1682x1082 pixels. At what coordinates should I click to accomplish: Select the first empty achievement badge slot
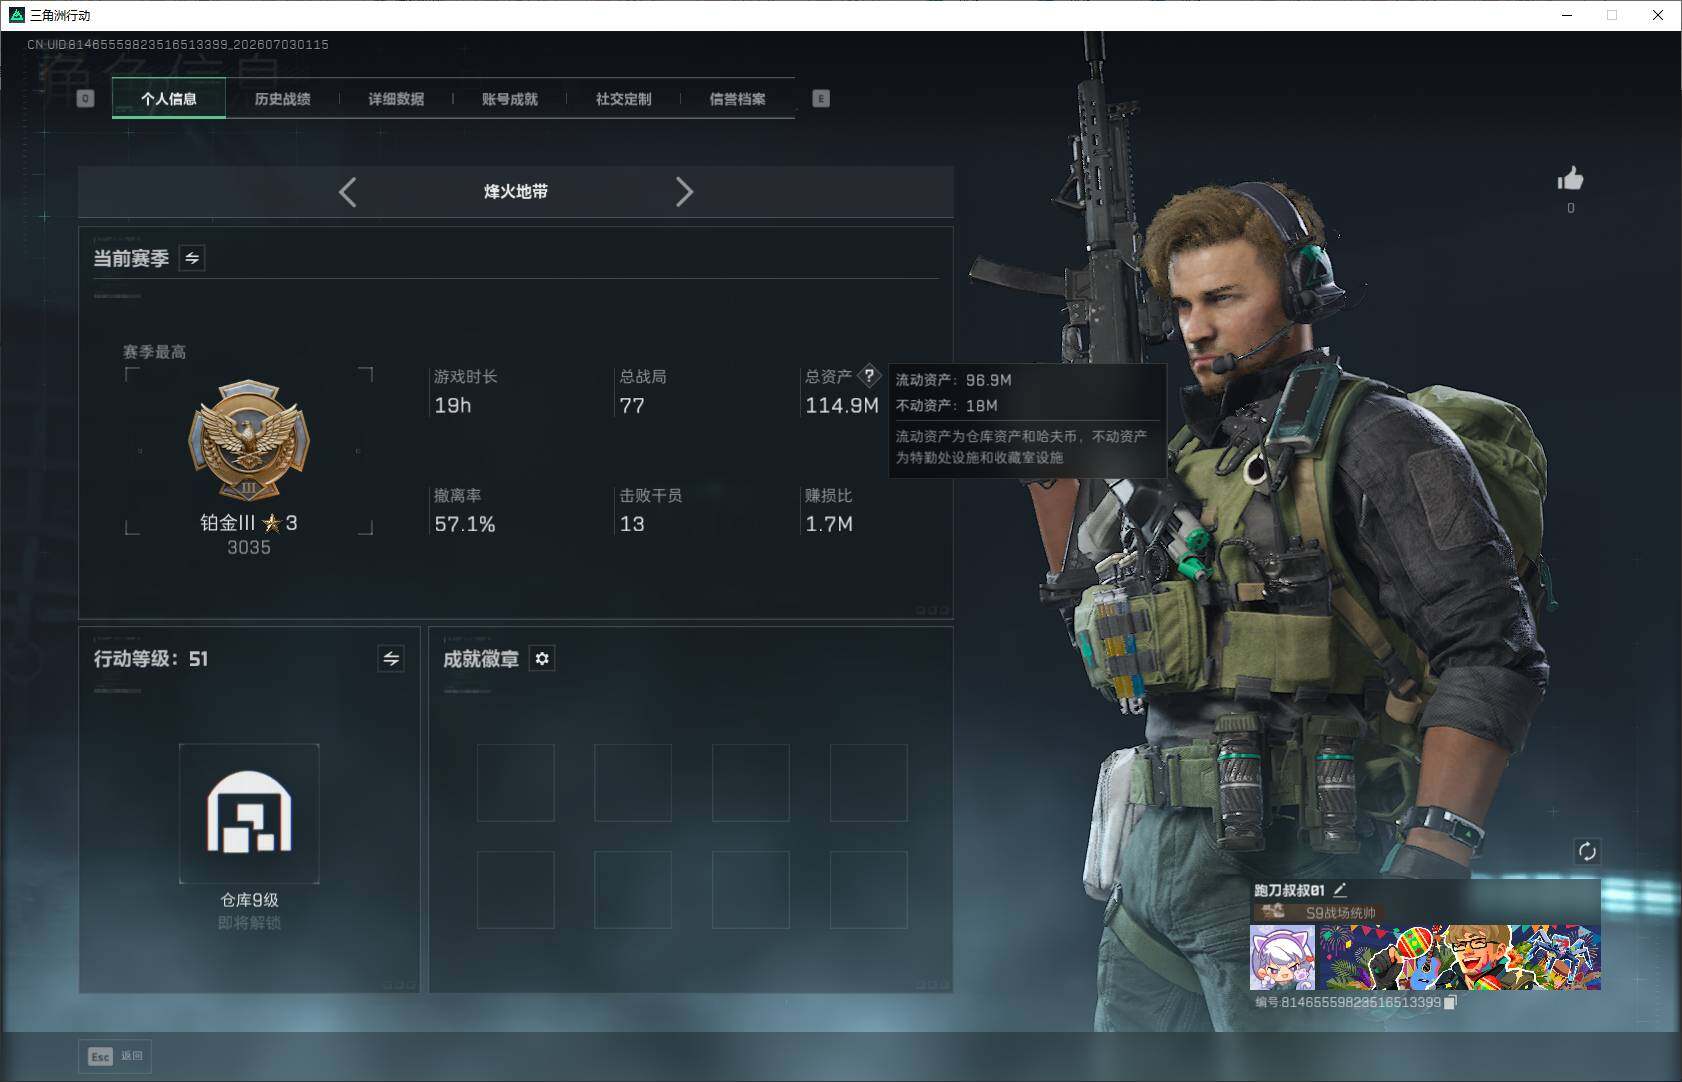point(516,782)
